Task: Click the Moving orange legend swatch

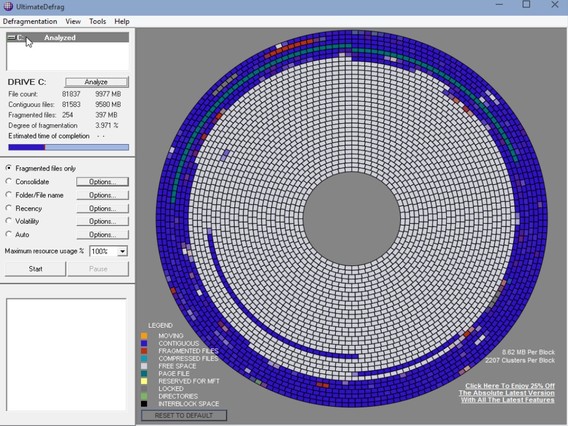Action: 144,336
